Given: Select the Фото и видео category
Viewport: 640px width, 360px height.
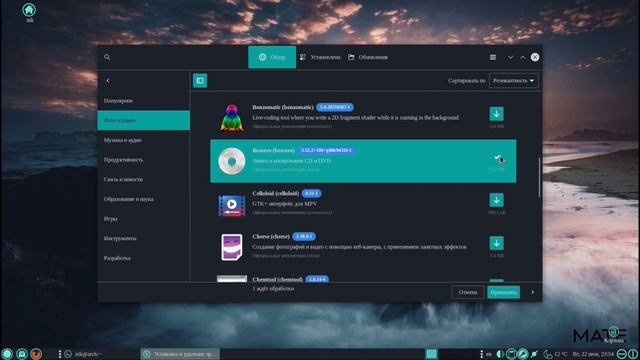Looking at the screenshot, I should 143,120.
